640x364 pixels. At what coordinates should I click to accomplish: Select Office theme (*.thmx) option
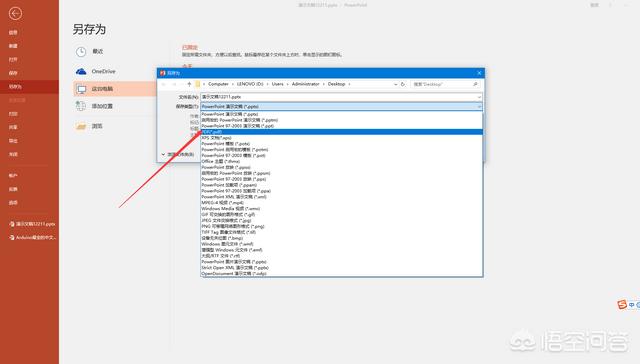[342, 162]
